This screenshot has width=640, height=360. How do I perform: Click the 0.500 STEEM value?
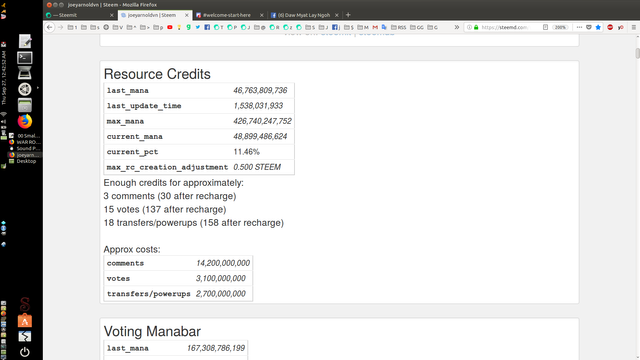257,167
